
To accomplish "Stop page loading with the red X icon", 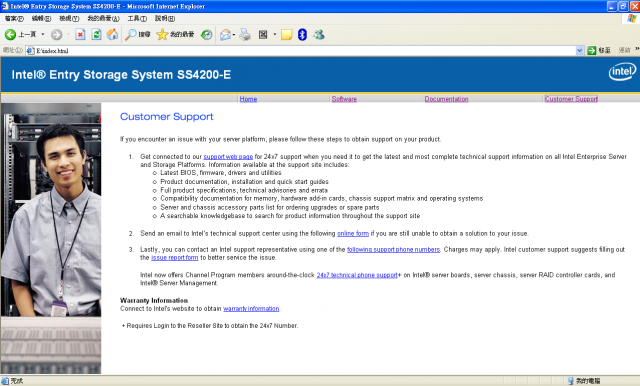I will (80, 35).
